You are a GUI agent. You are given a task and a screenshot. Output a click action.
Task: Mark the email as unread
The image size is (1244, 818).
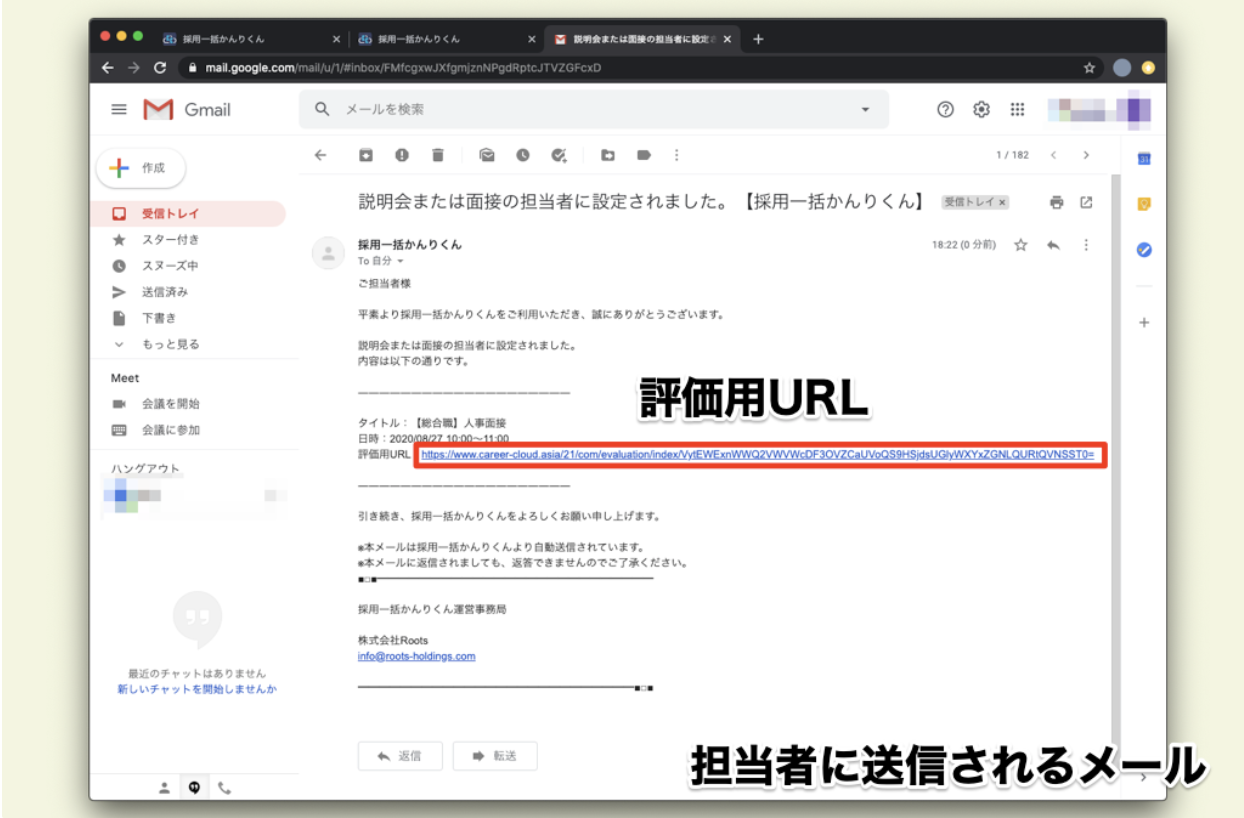point(486,155)
